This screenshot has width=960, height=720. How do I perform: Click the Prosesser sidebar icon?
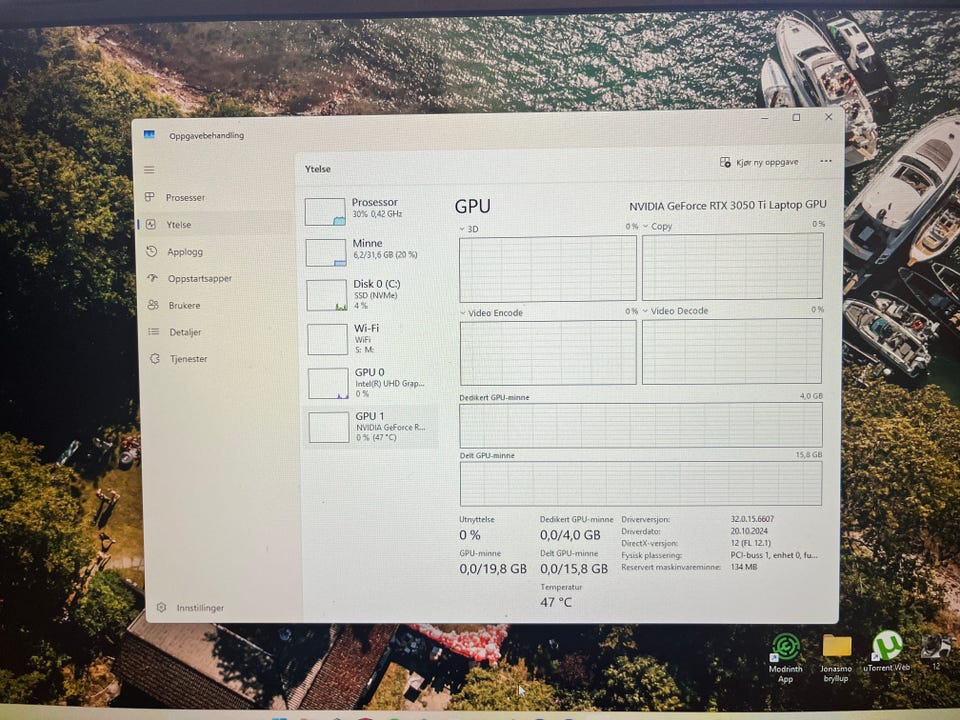click(x=149, y=197)
